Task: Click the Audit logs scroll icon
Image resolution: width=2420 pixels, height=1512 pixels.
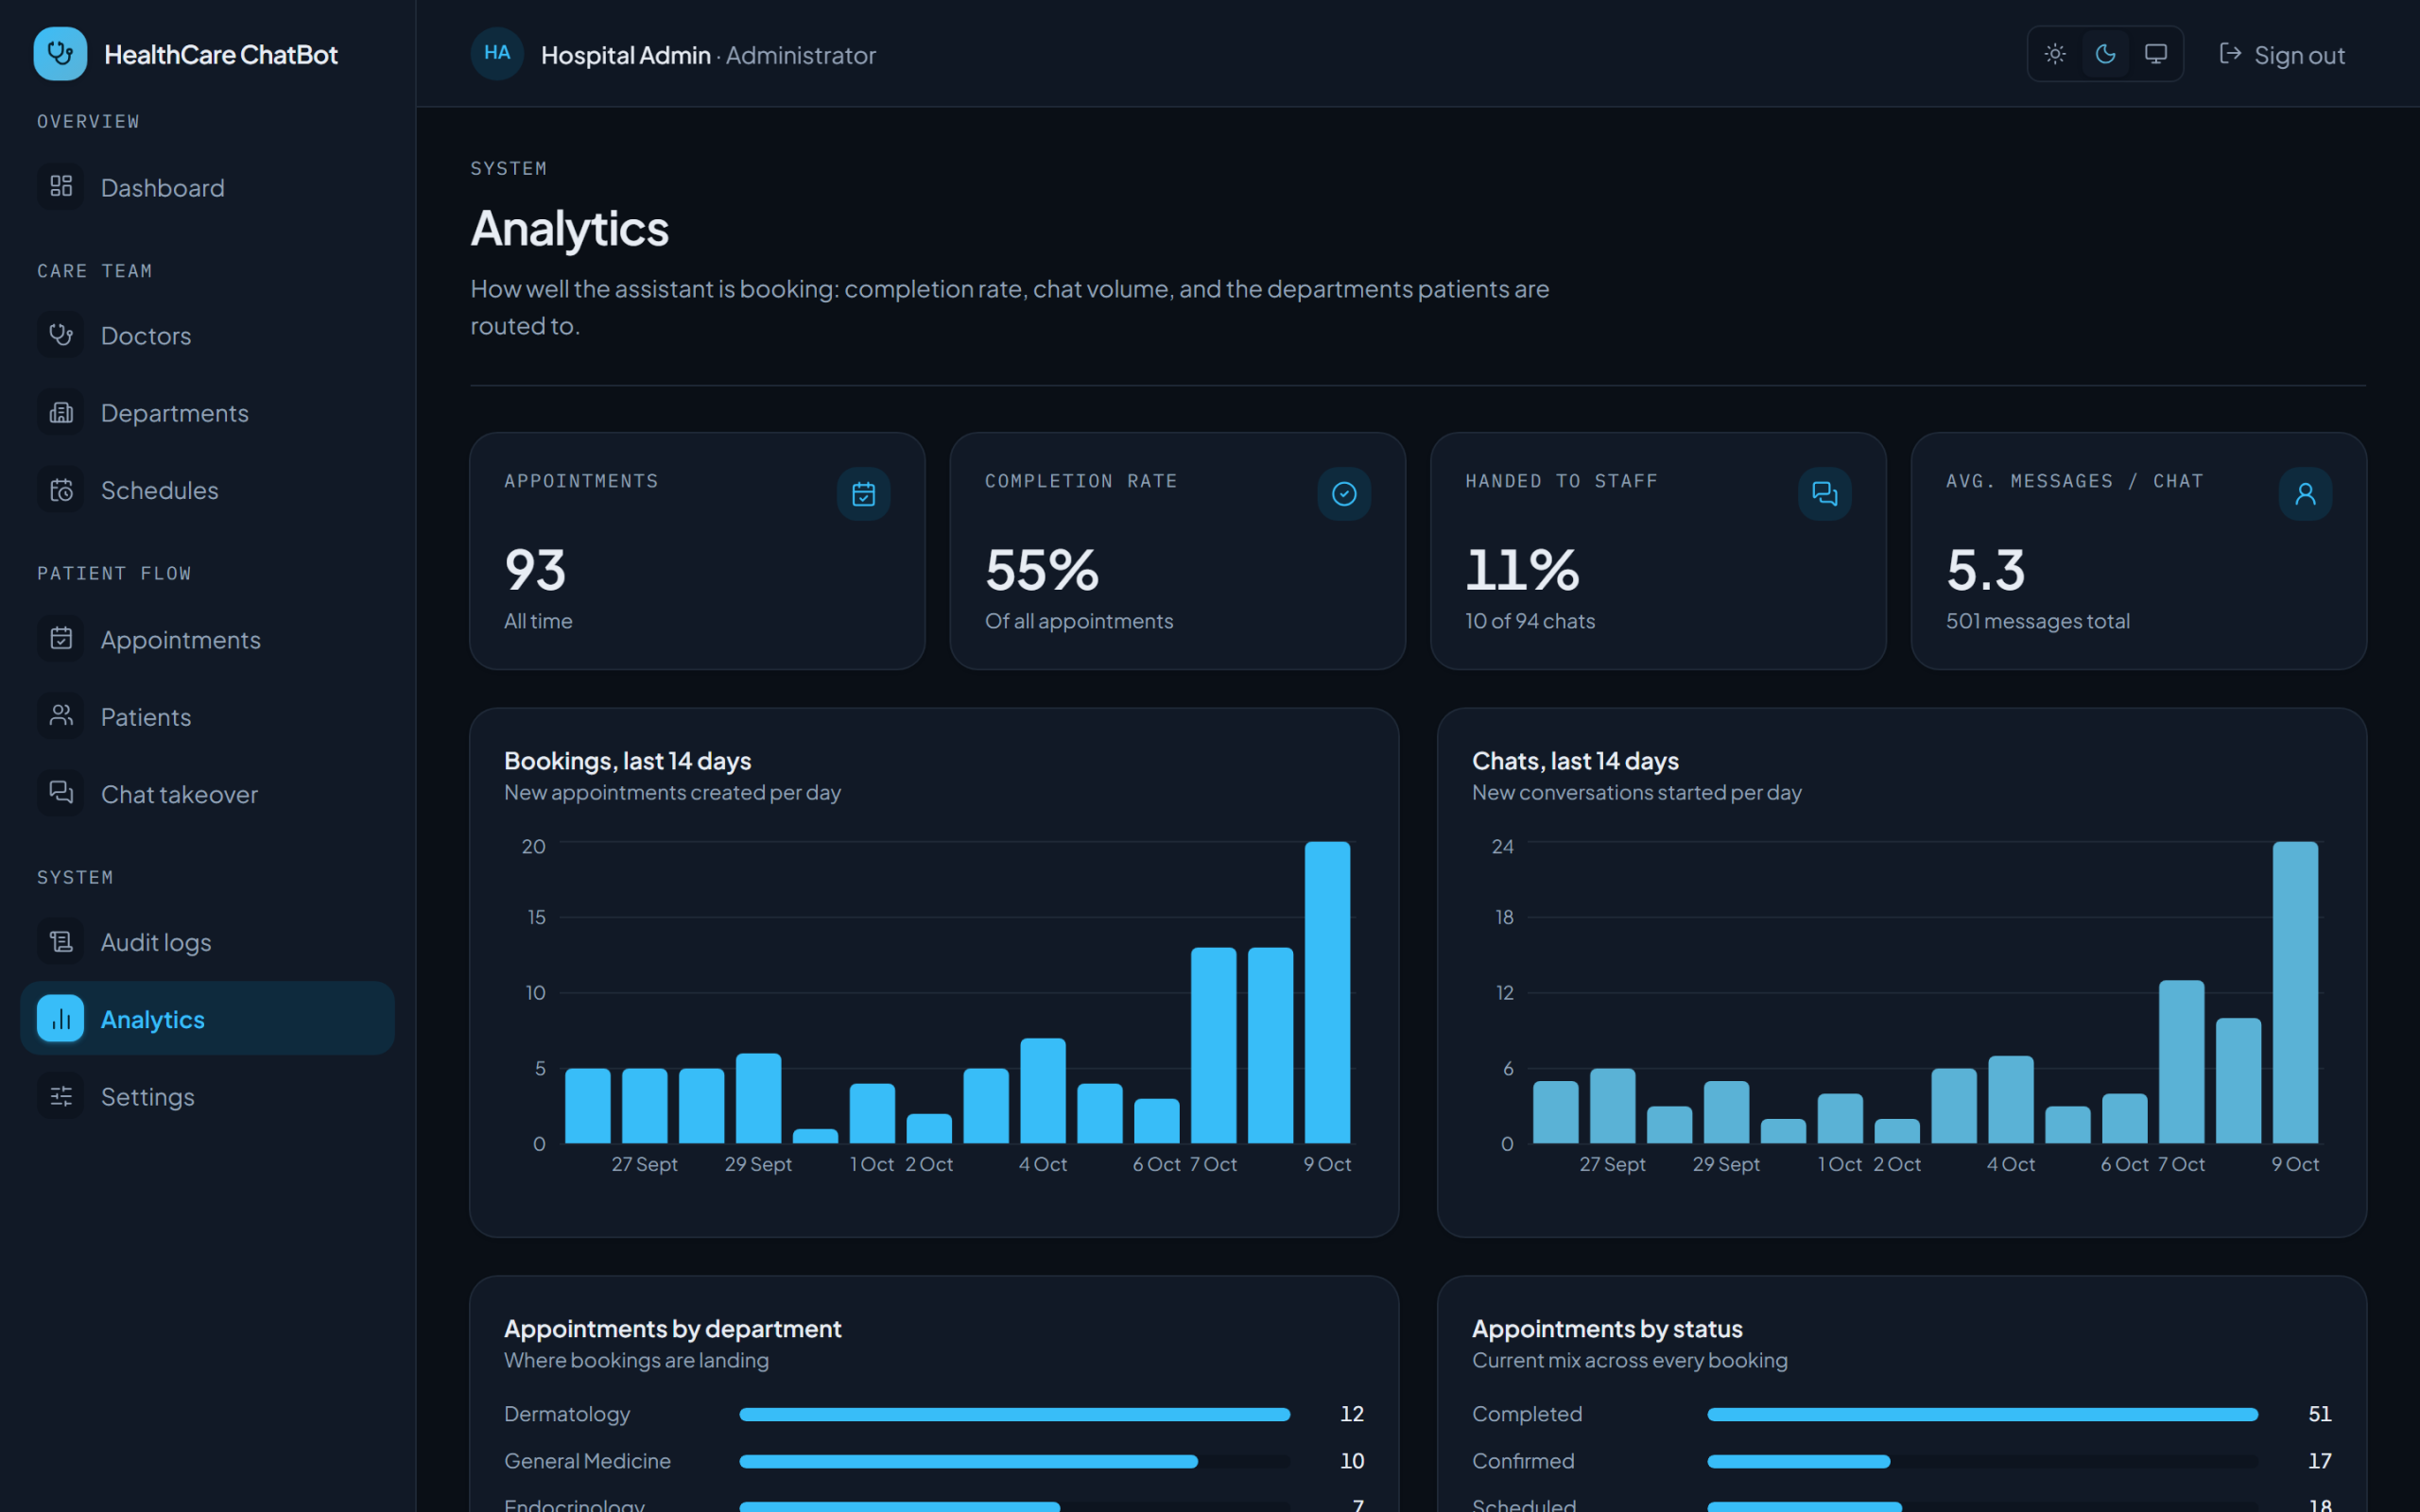Action: point(61,941)
